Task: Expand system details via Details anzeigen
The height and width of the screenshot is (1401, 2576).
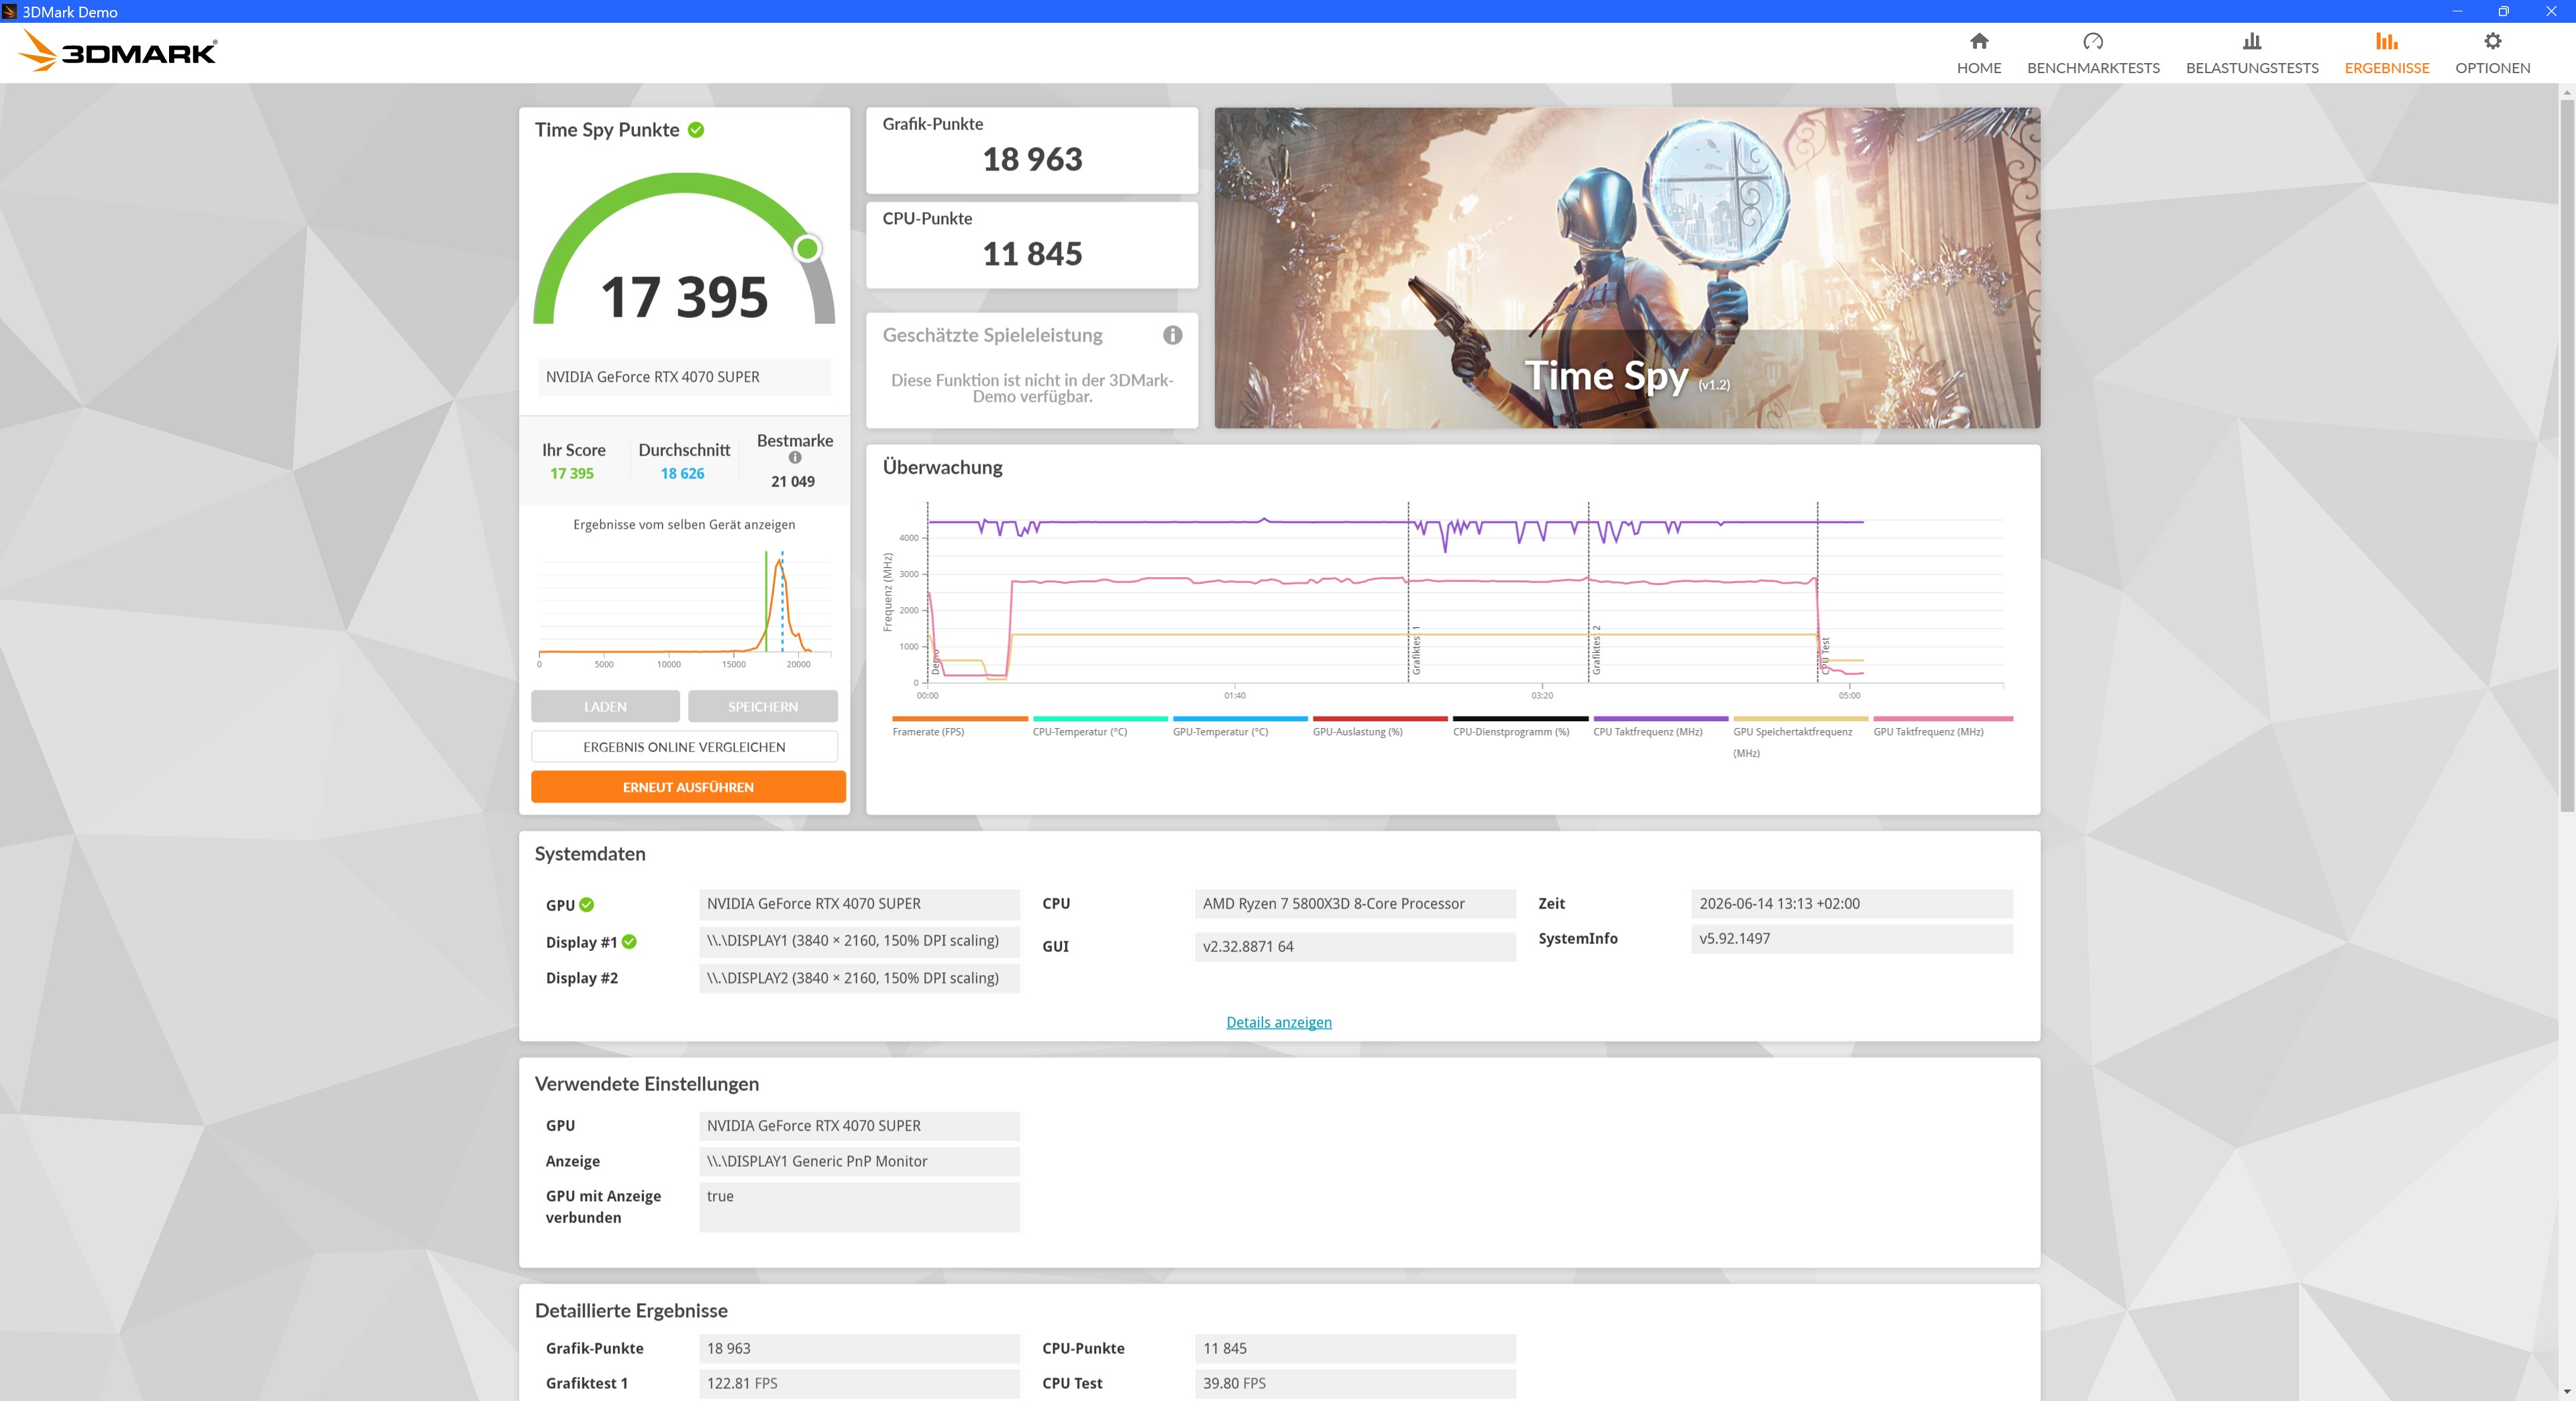Action: [x=1279, y=1022]
